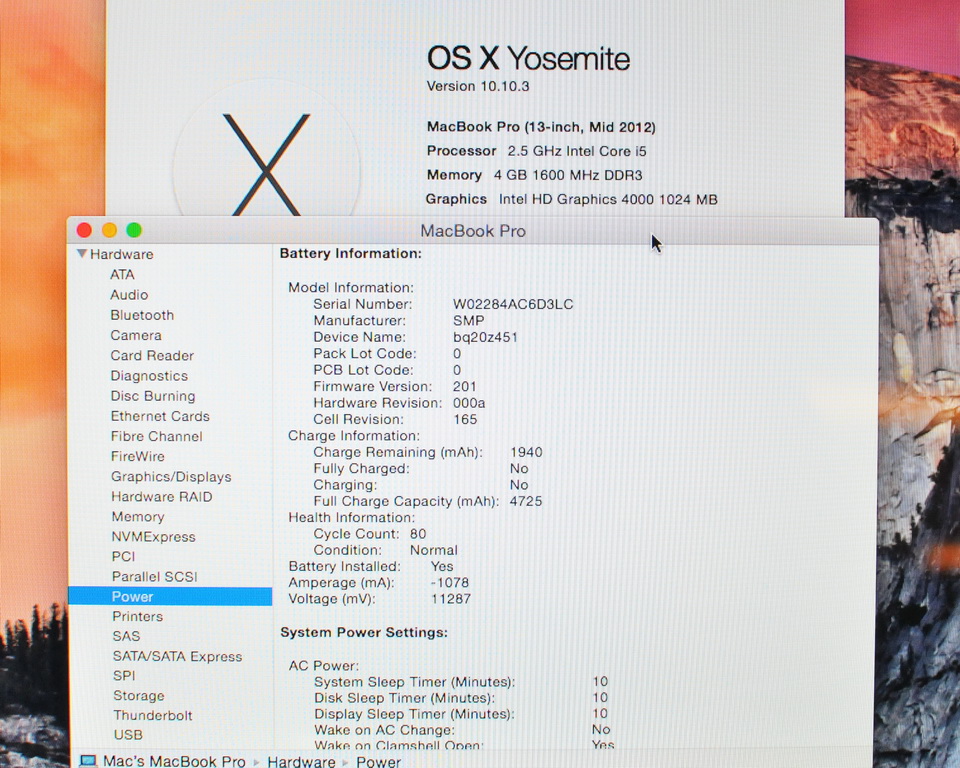Image resolution: width=960 pixels, height=768 pixels.
Task: Click the System Power Settings heading
Action: coord(364,633)
